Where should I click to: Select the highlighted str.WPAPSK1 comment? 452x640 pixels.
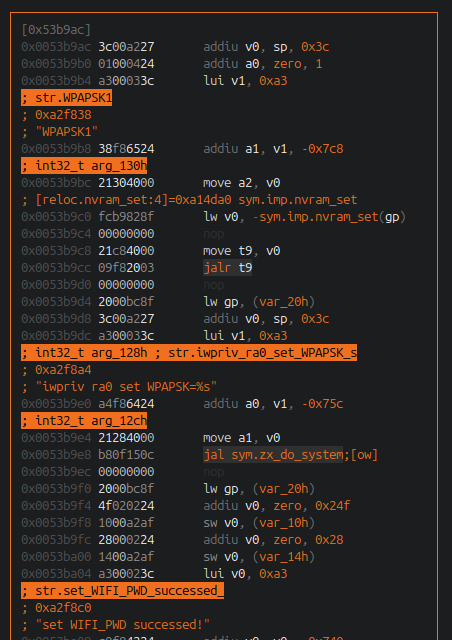click(x=67, y=98)
